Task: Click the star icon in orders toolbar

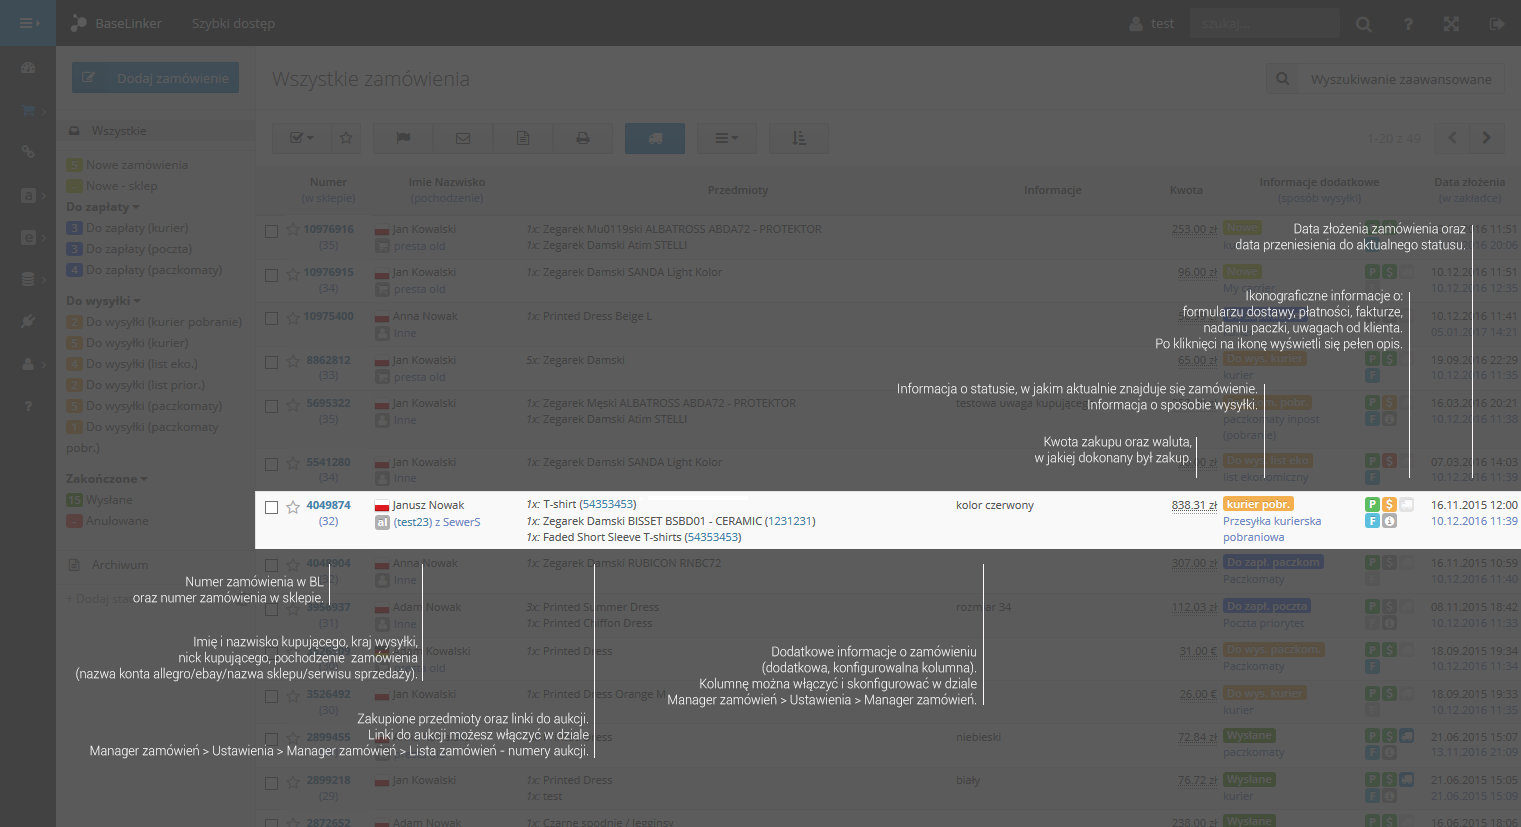Action: point(345,138)
